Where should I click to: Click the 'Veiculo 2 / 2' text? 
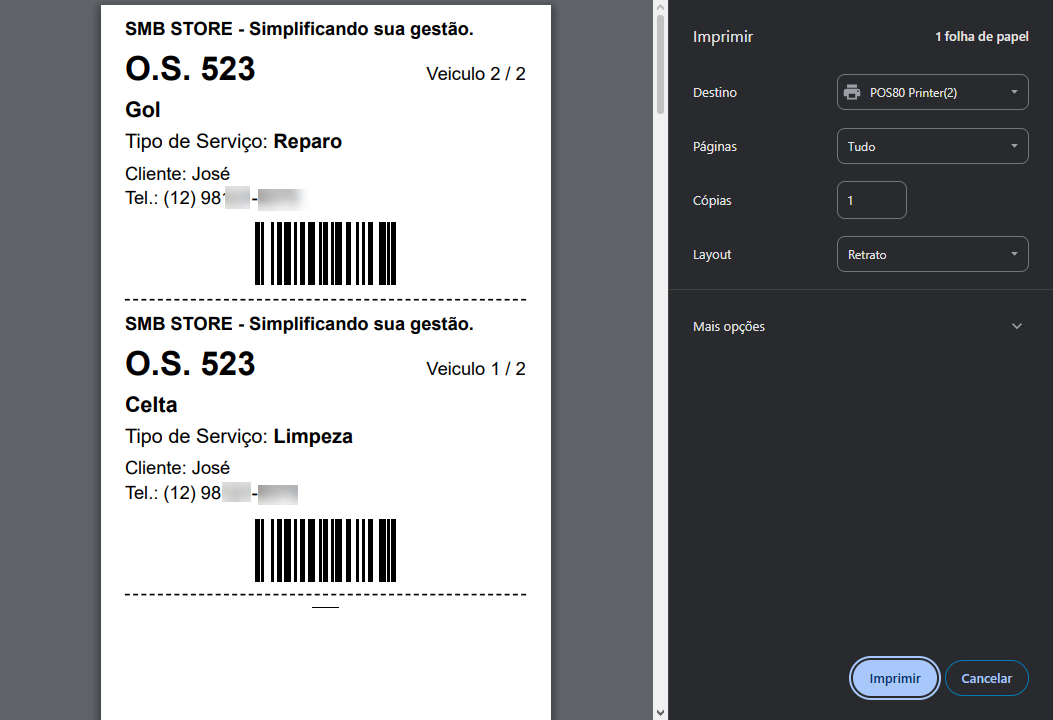coord(475,74)
